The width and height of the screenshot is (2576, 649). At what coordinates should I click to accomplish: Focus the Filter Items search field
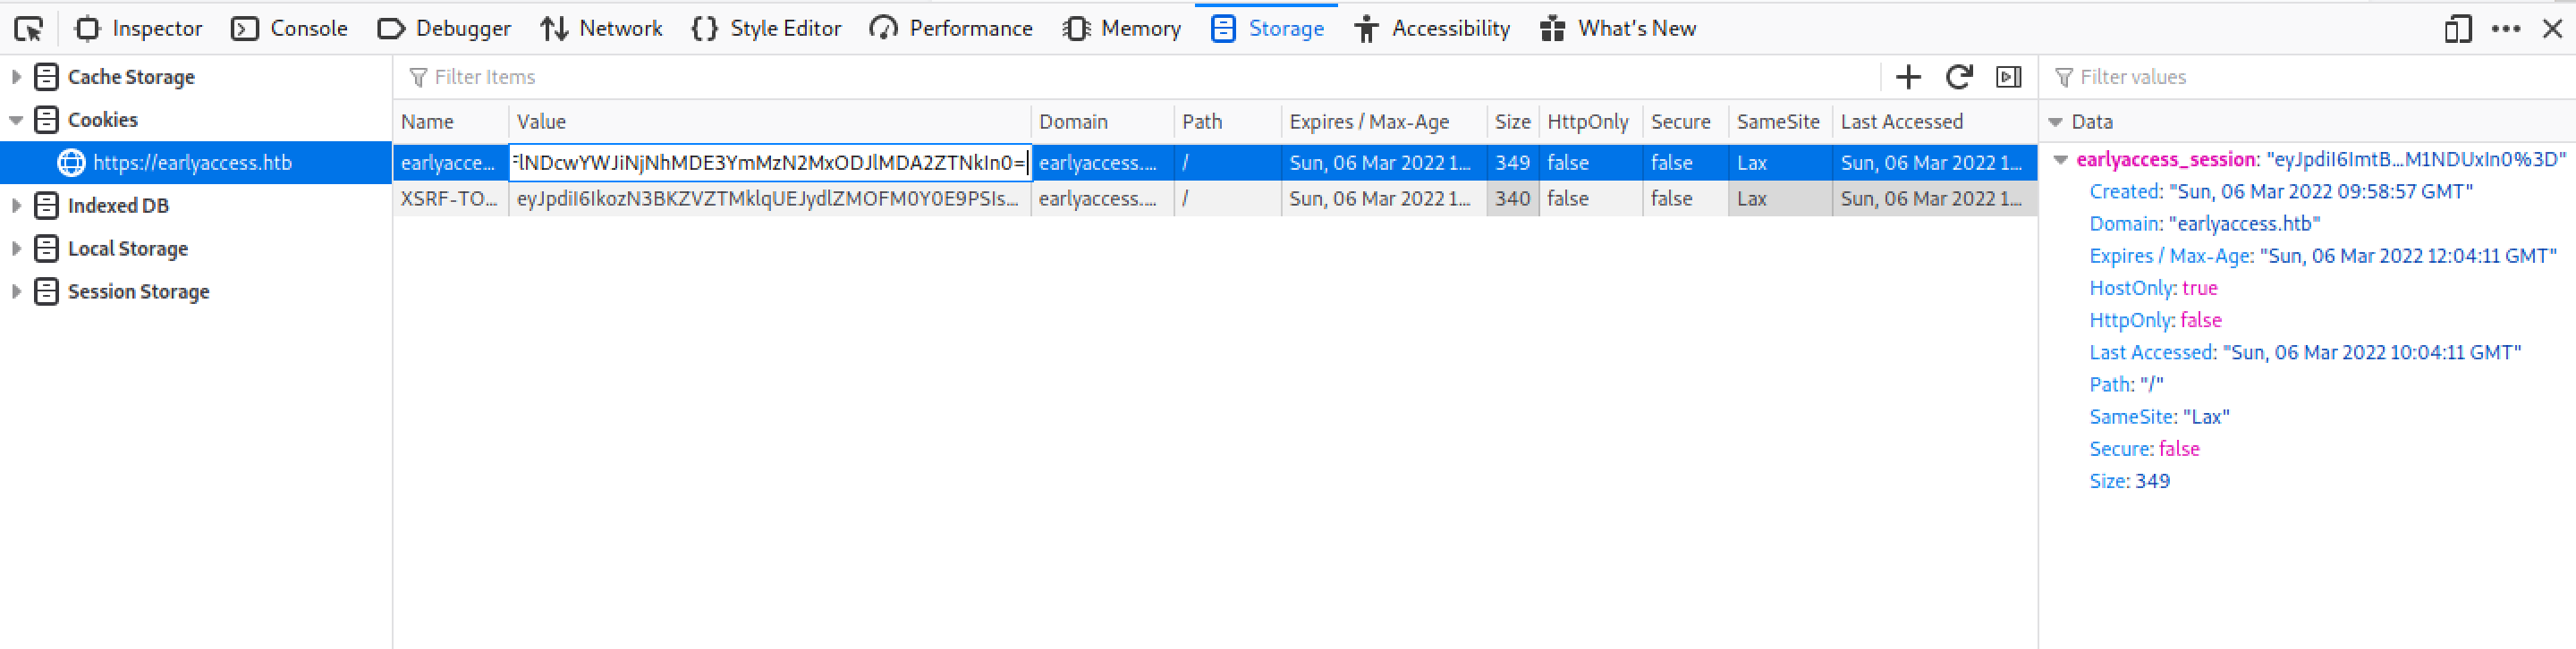[1138, 77]
